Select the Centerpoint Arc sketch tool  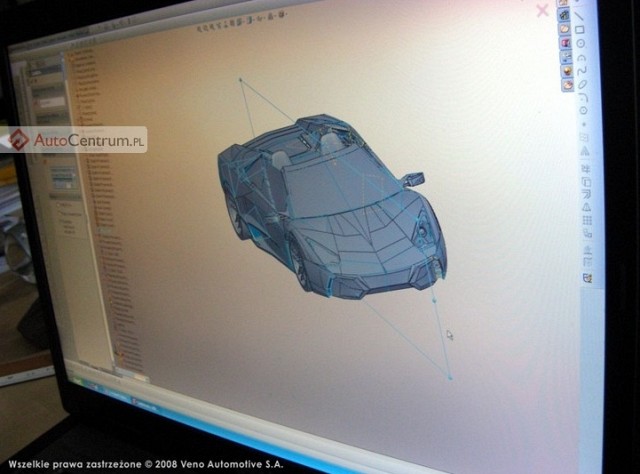[581, 57]
